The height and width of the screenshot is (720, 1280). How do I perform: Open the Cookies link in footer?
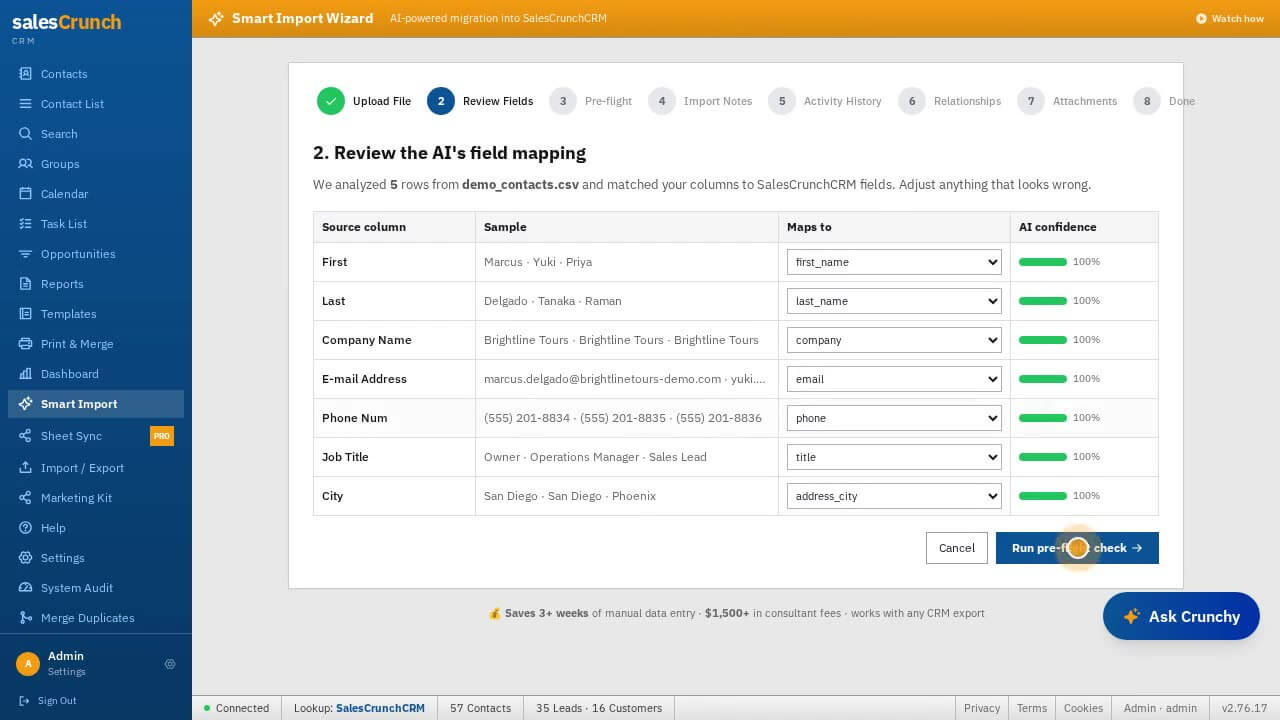click(x=1083, y=708)
